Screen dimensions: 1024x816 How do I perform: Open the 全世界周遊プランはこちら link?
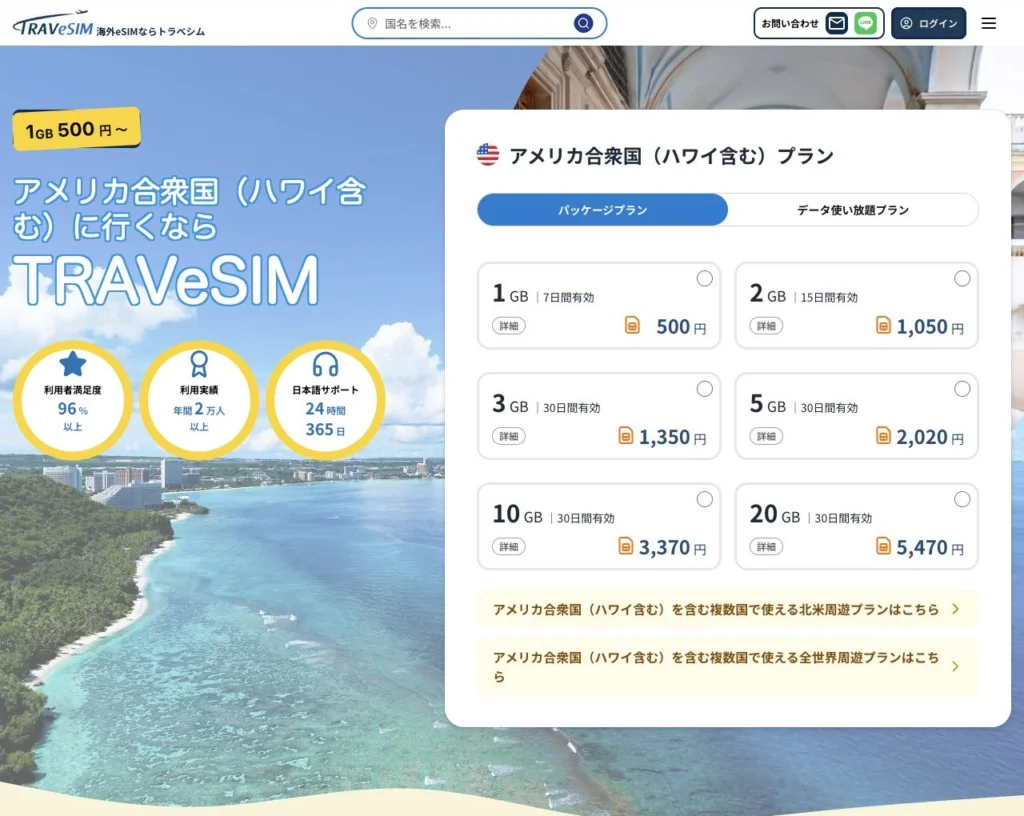pos(728,667)
